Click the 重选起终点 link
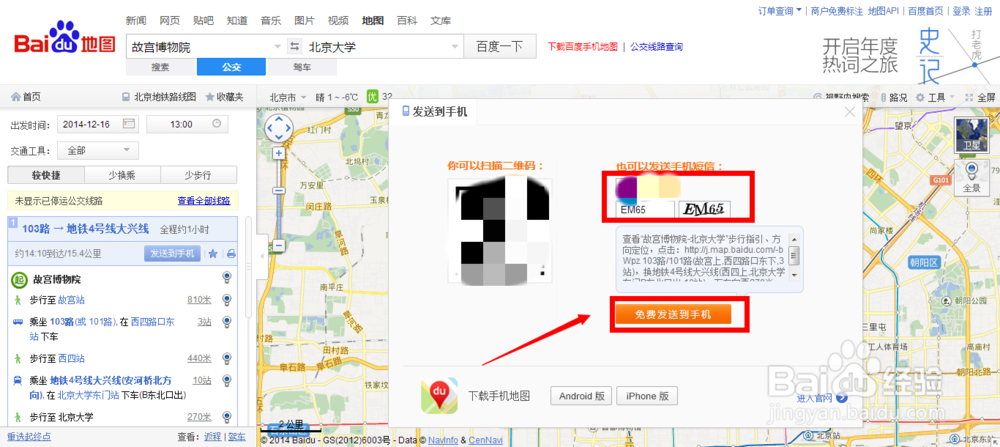1000x447 pixels. pyautogui.click(x=29, y=437)
